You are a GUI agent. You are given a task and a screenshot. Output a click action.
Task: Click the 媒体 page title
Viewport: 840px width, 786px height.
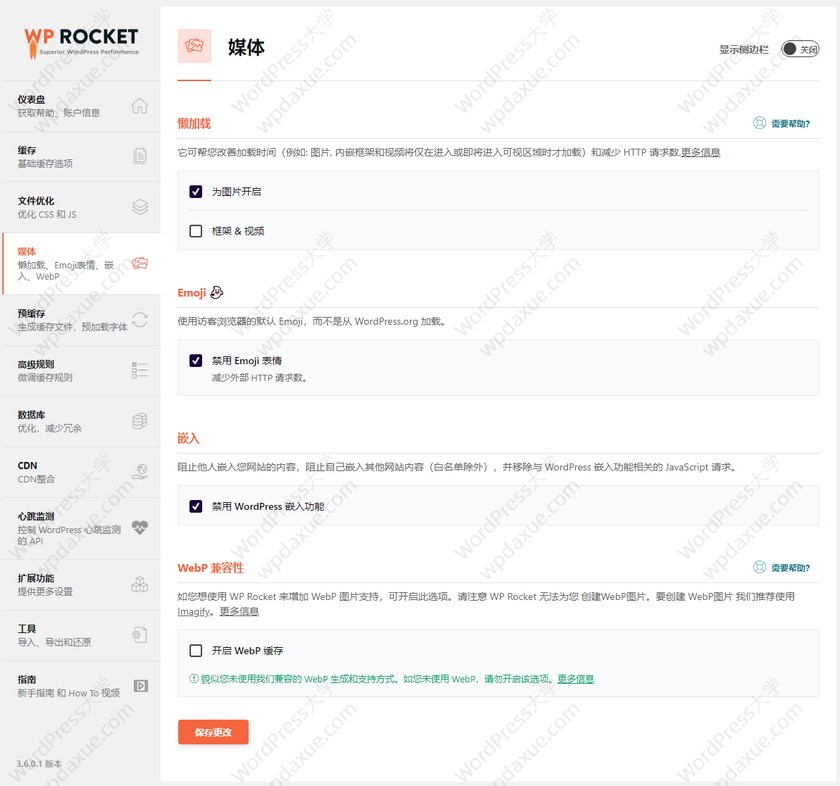(246, 47)
